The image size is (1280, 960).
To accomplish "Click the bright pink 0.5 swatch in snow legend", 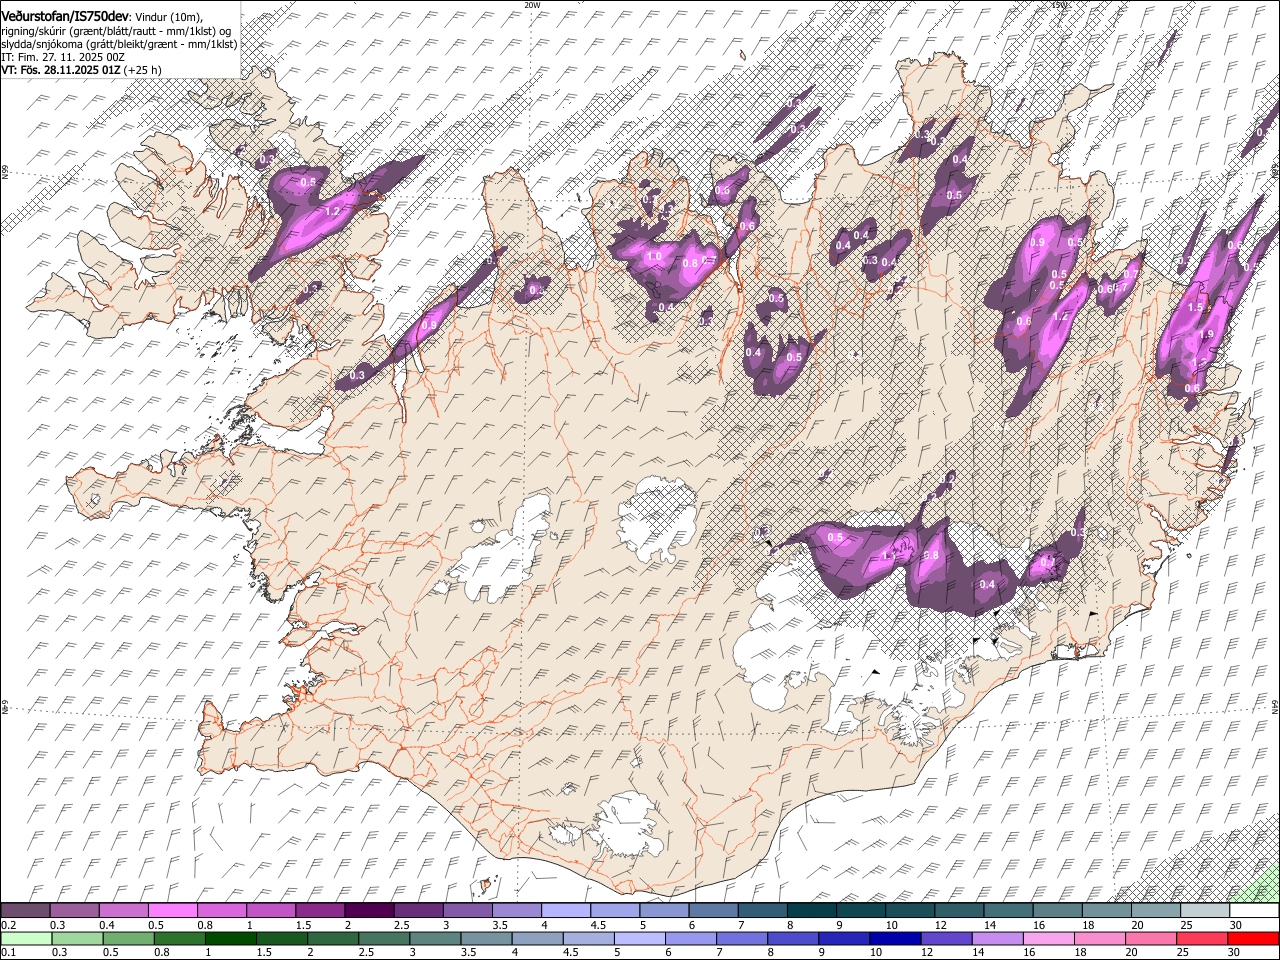I will [x=173, y=911].
